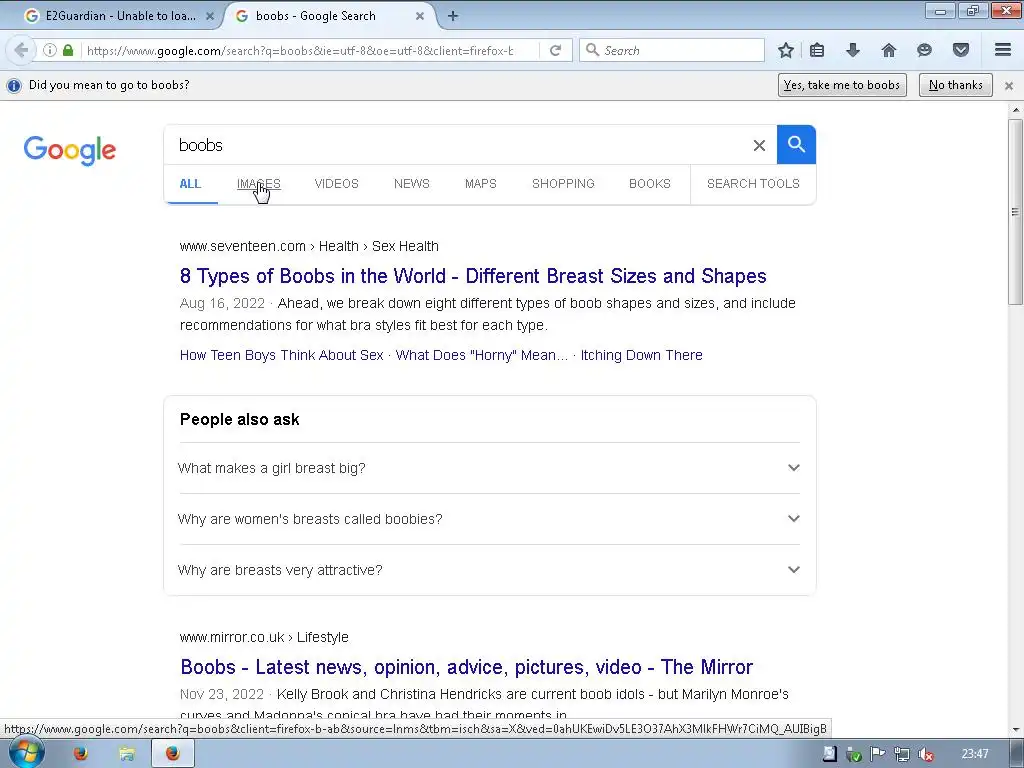
Task: Click the muted volume tray icon
Action: 925,754
